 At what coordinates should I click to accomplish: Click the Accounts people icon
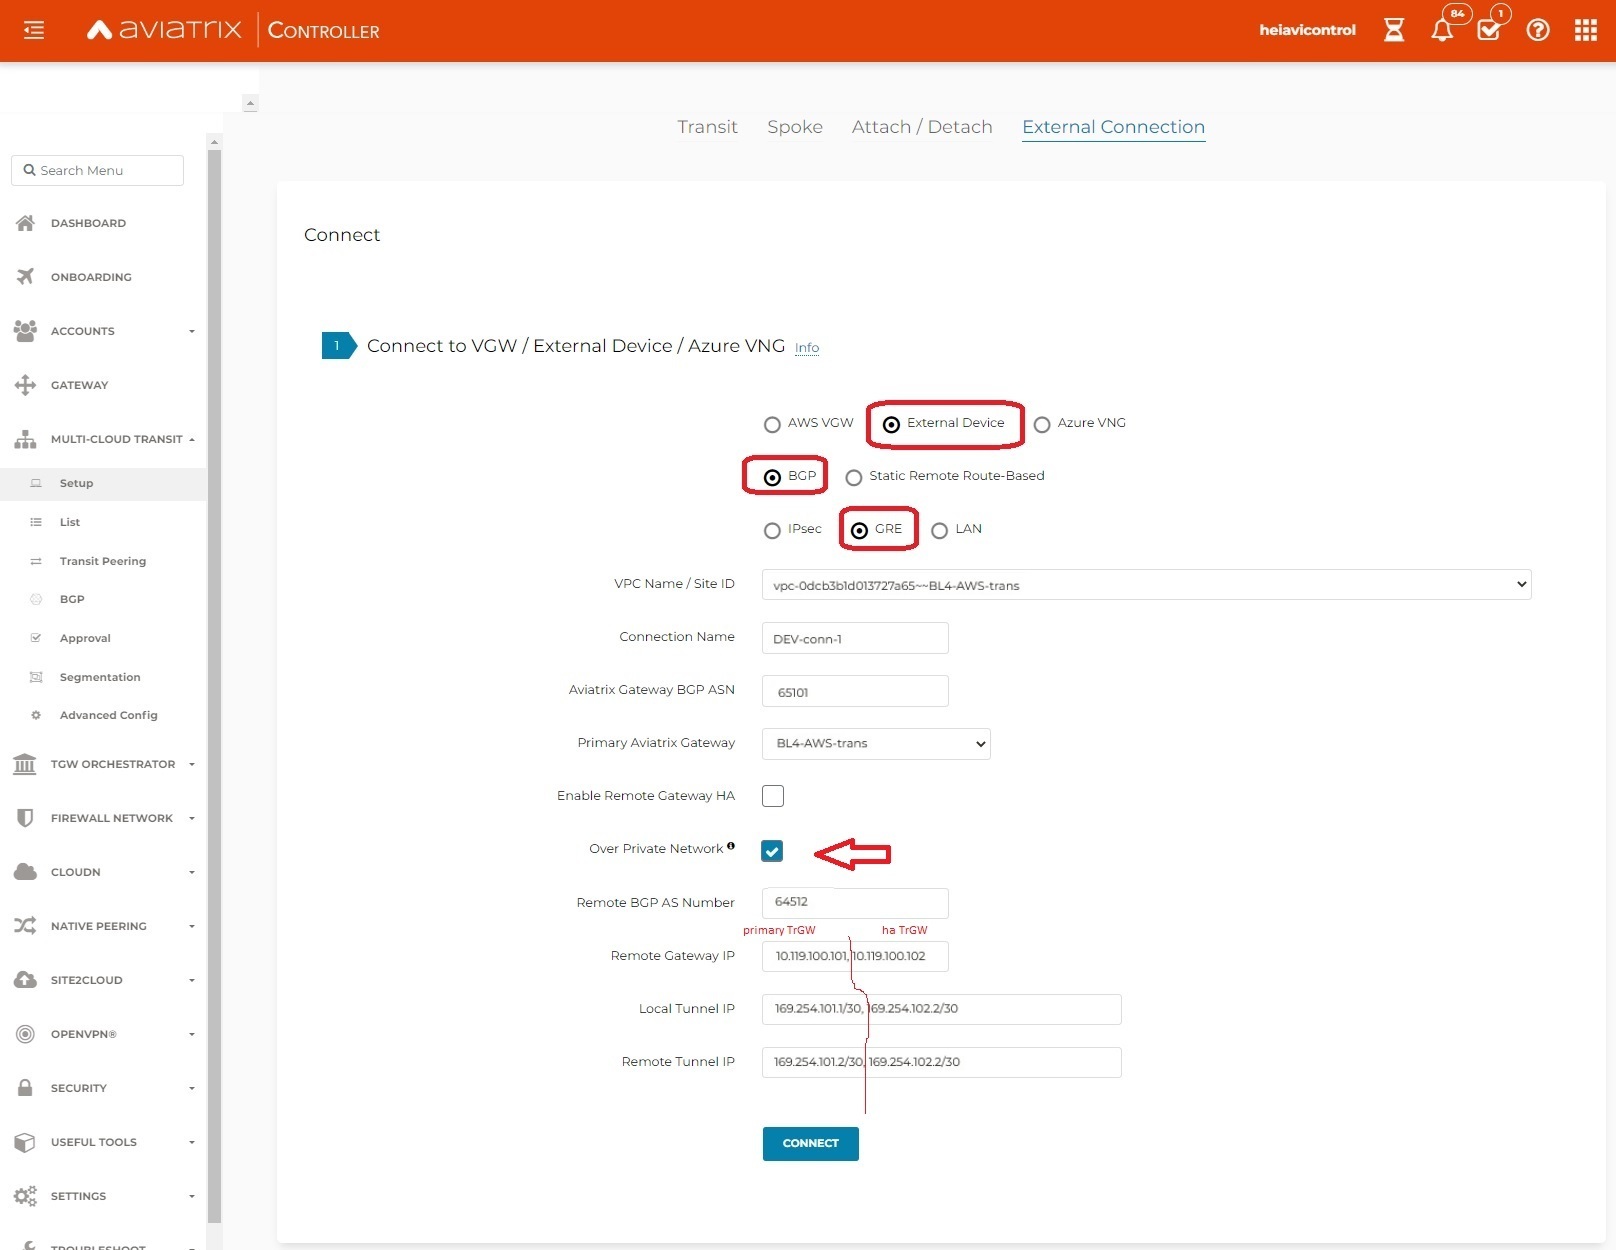[26, 331]
